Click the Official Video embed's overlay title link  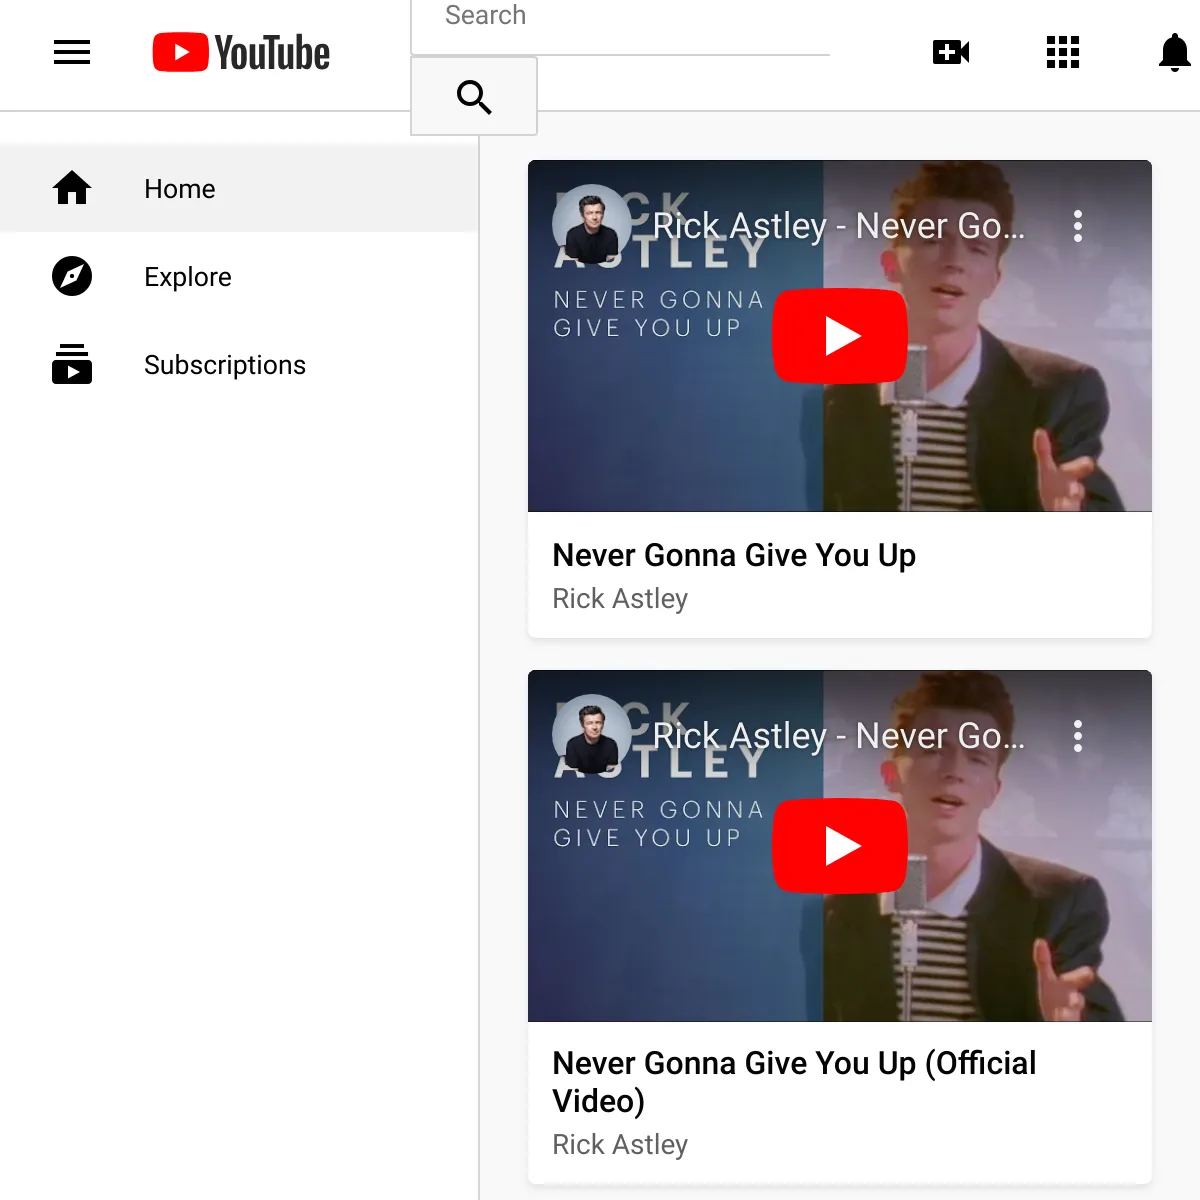839,736
